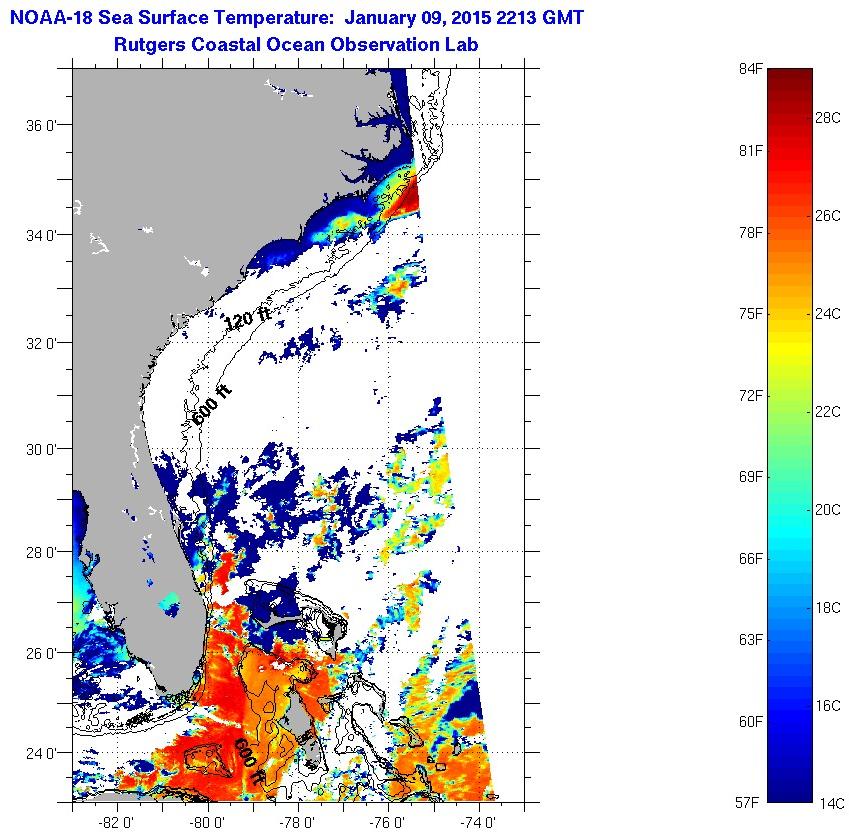Click the '24C' colorbar label
Image resolution: width=849 pixels, height=832 pixels.
coord(828,314)
